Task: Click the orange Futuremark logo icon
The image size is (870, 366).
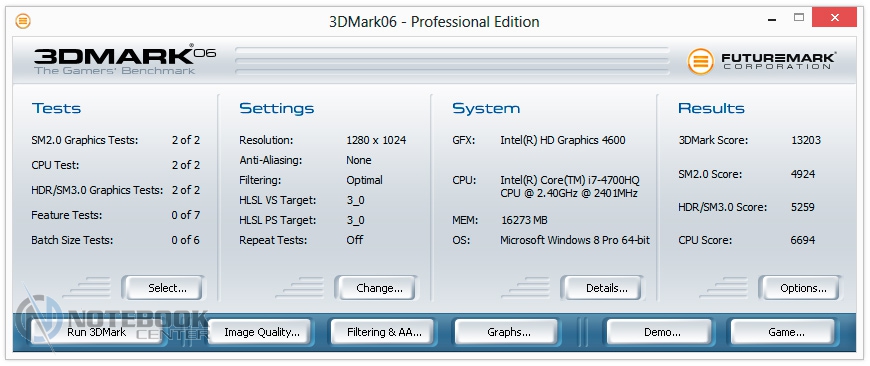Action: click(x=700, y=62)
